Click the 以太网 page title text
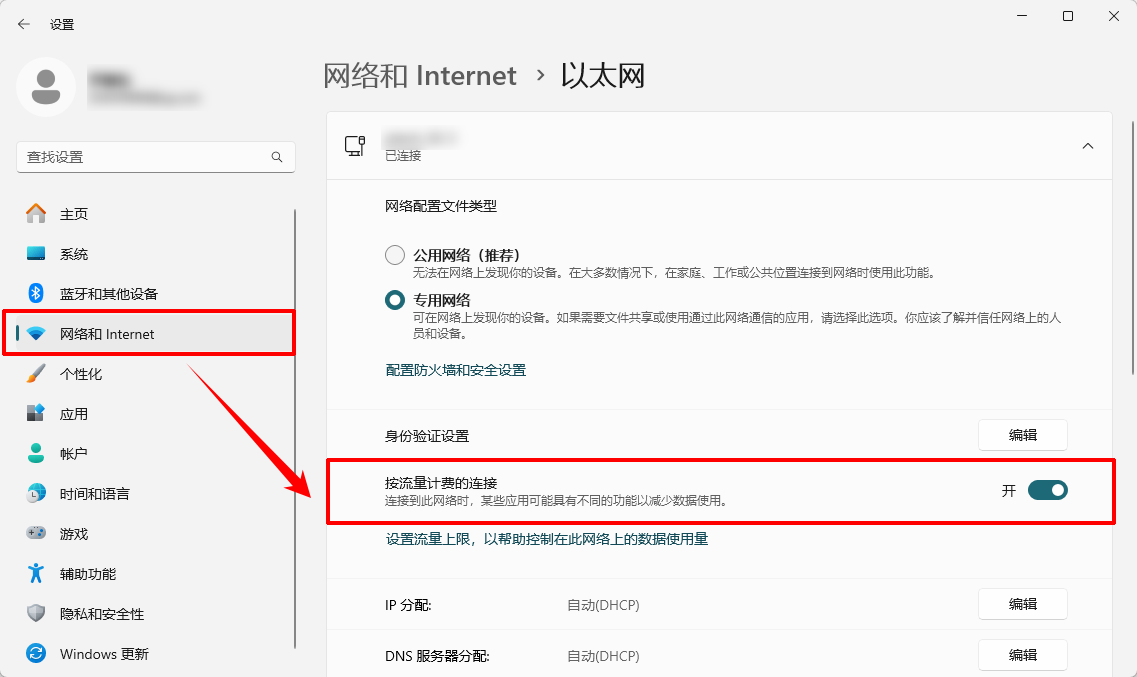 click(x=603, y=75)
